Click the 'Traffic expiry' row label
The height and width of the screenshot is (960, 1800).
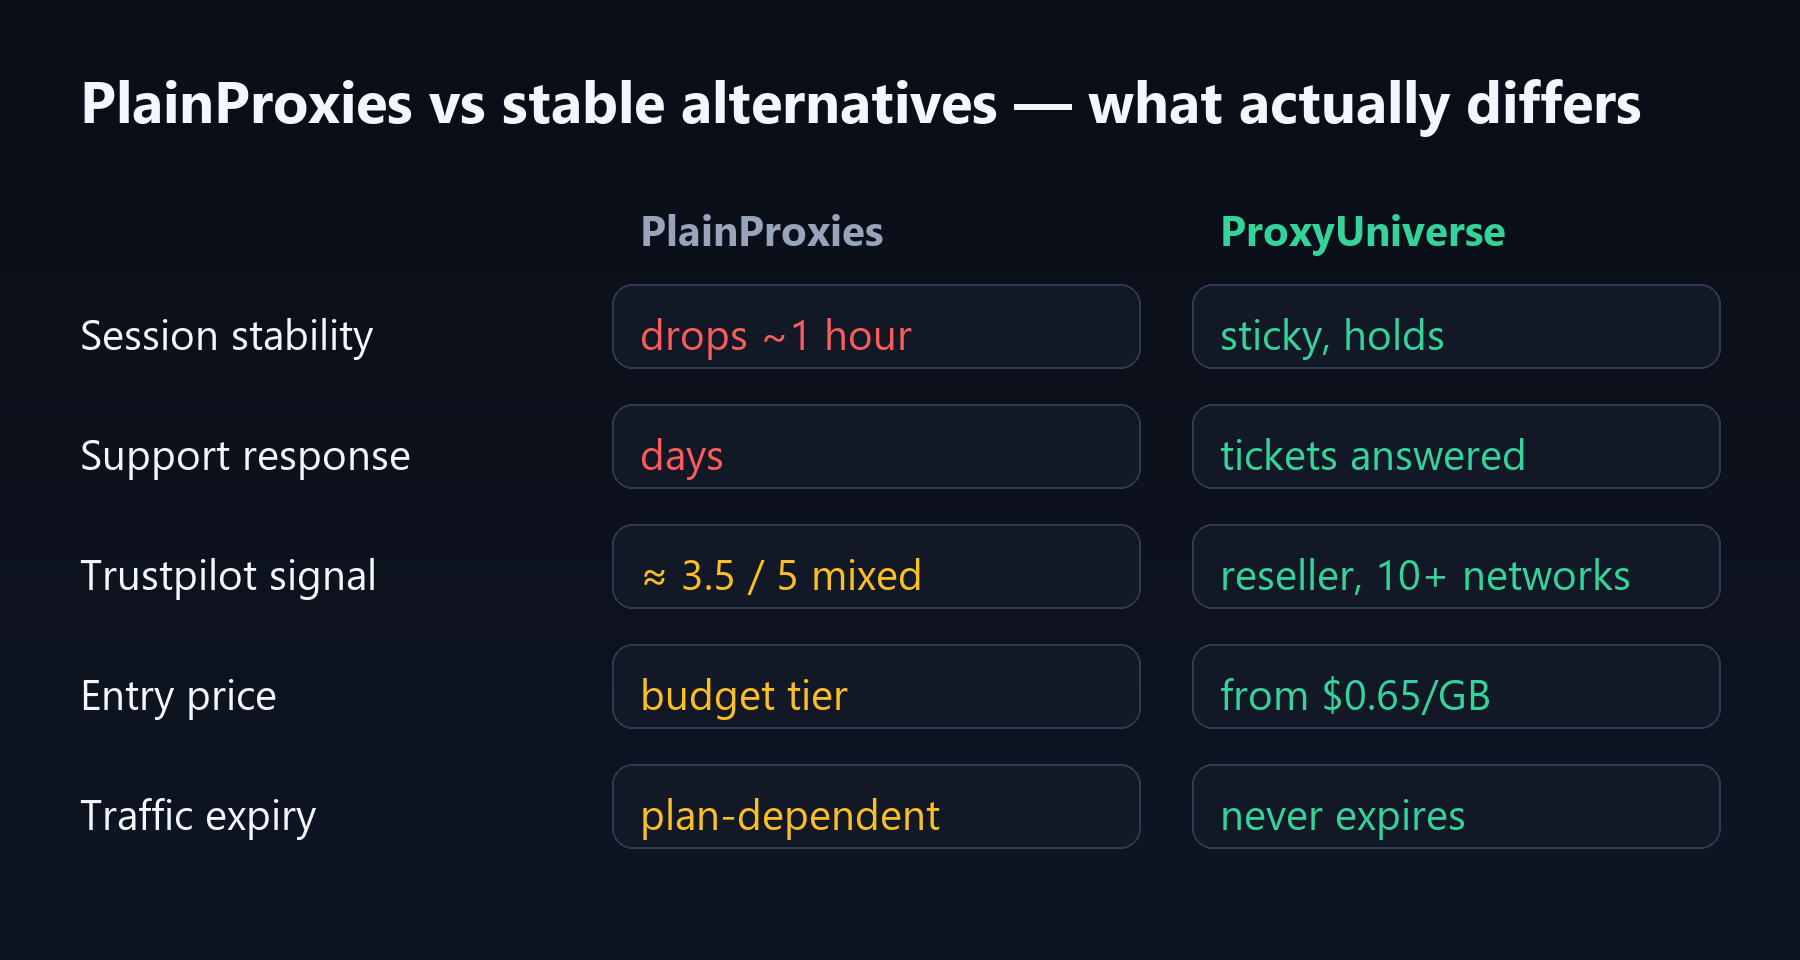199,817
